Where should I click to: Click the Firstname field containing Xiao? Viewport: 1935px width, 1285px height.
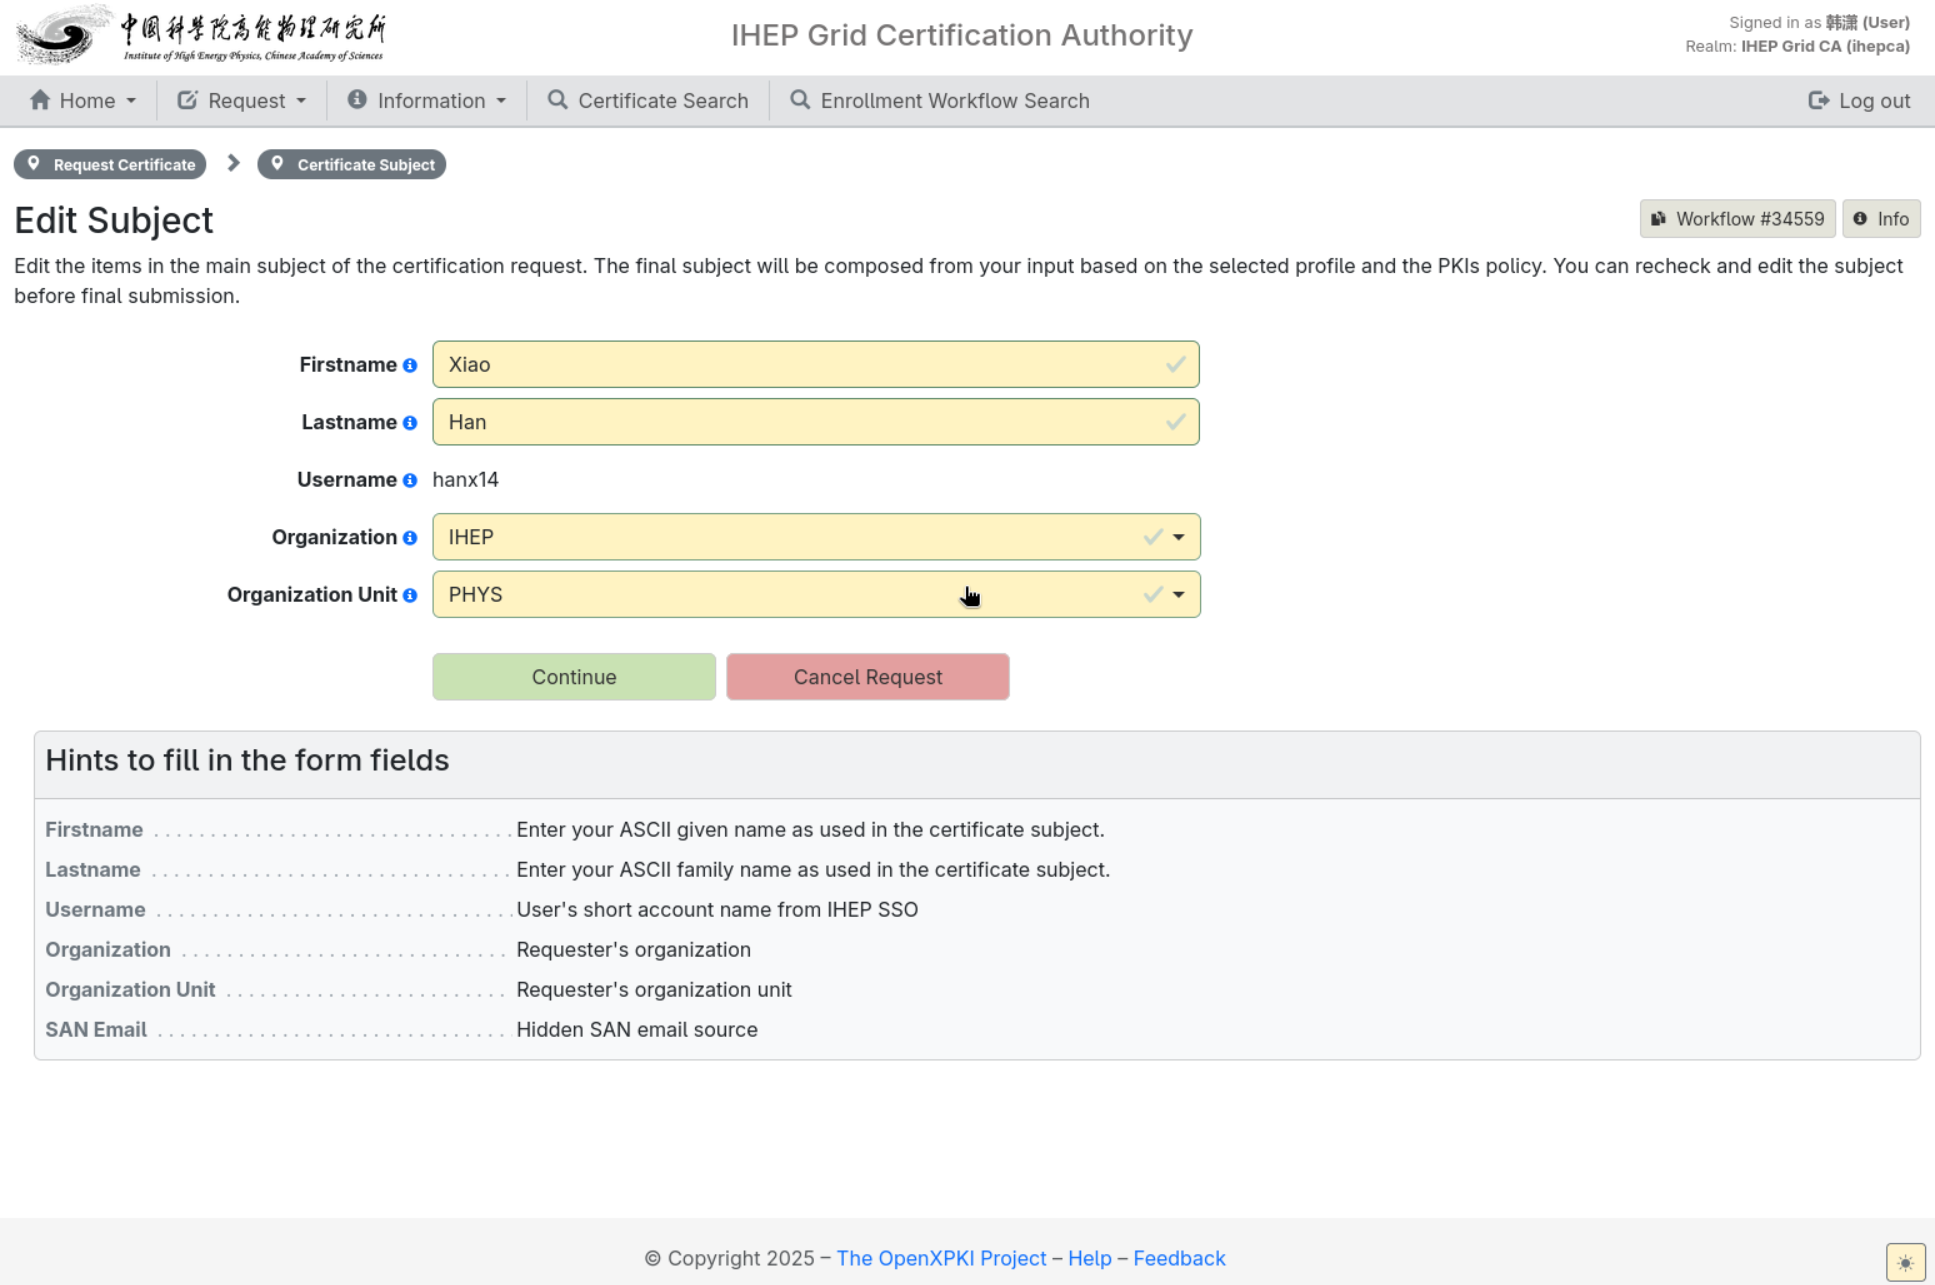tap(816, 365)
